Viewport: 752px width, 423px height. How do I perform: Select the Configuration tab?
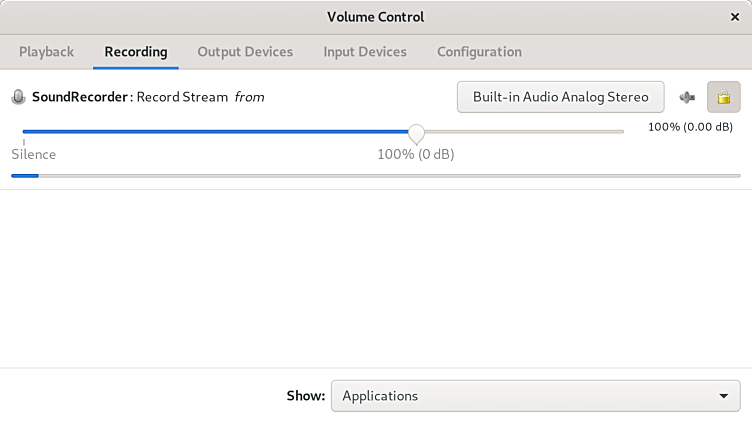tap(479, 52)
